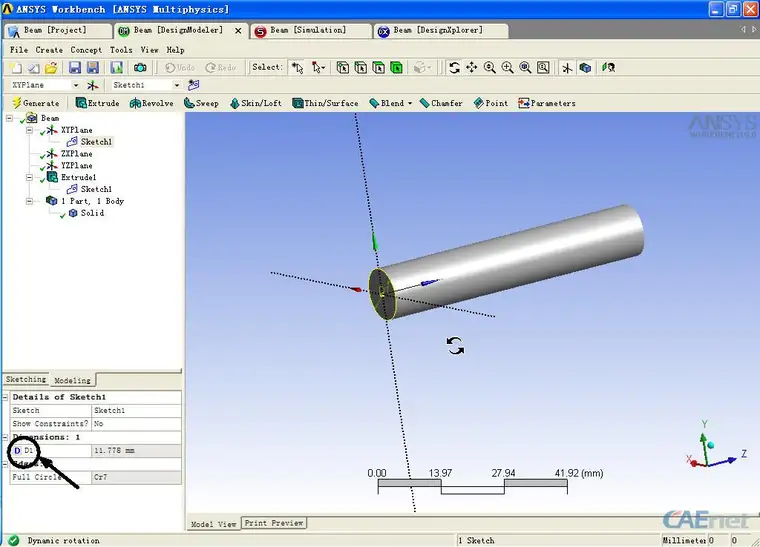The width and height of the screenshot is (760, 547).
Task: Switch to the Print Preview tab
Action: [274, 523]
